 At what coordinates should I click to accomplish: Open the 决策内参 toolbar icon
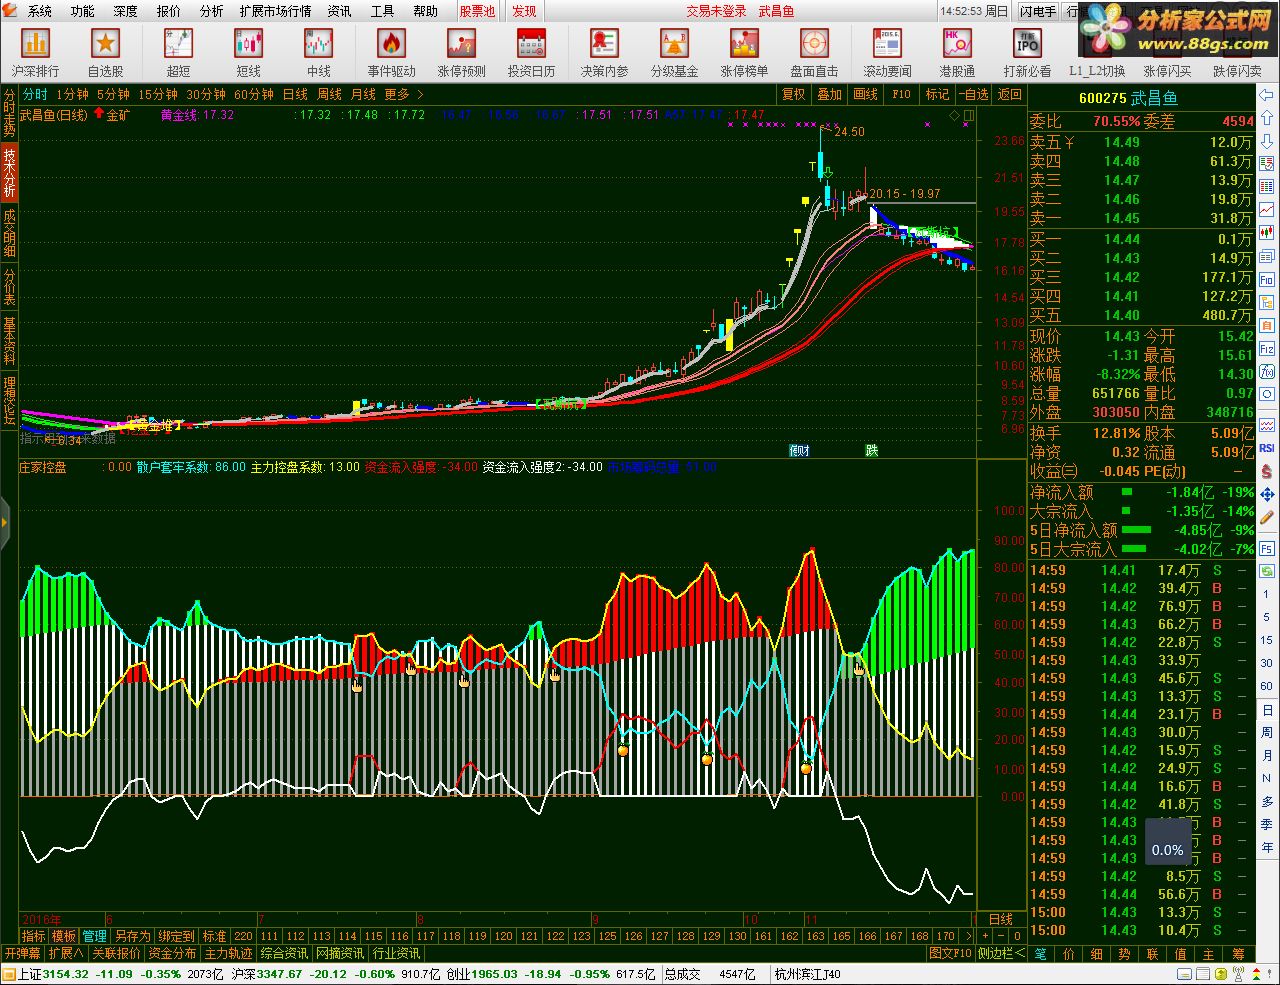click(605, 53)
